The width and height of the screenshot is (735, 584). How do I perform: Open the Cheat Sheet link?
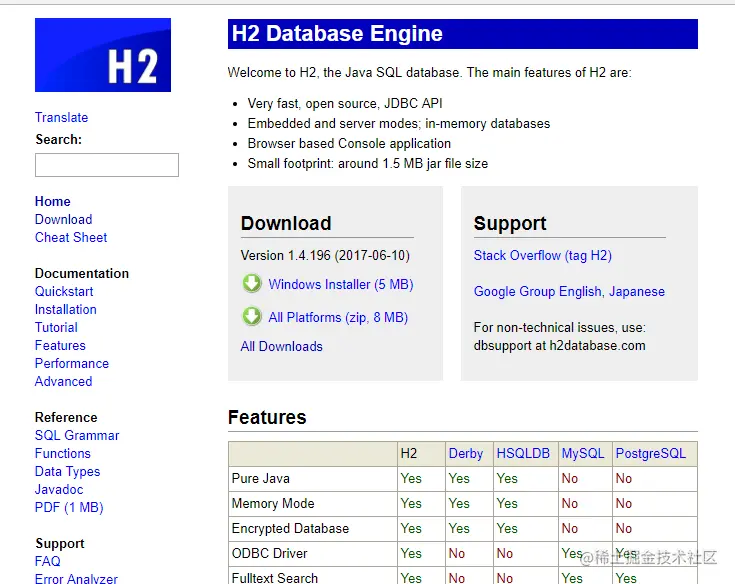tap(71, 237)
